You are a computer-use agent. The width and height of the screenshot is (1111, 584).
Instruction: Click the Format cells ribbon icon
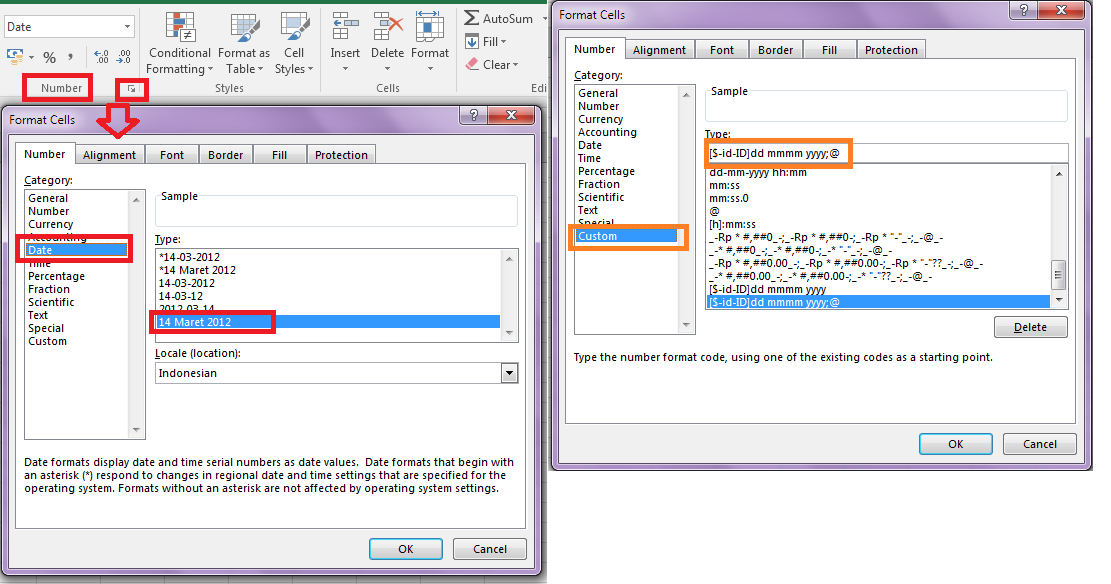click(429, 26)
